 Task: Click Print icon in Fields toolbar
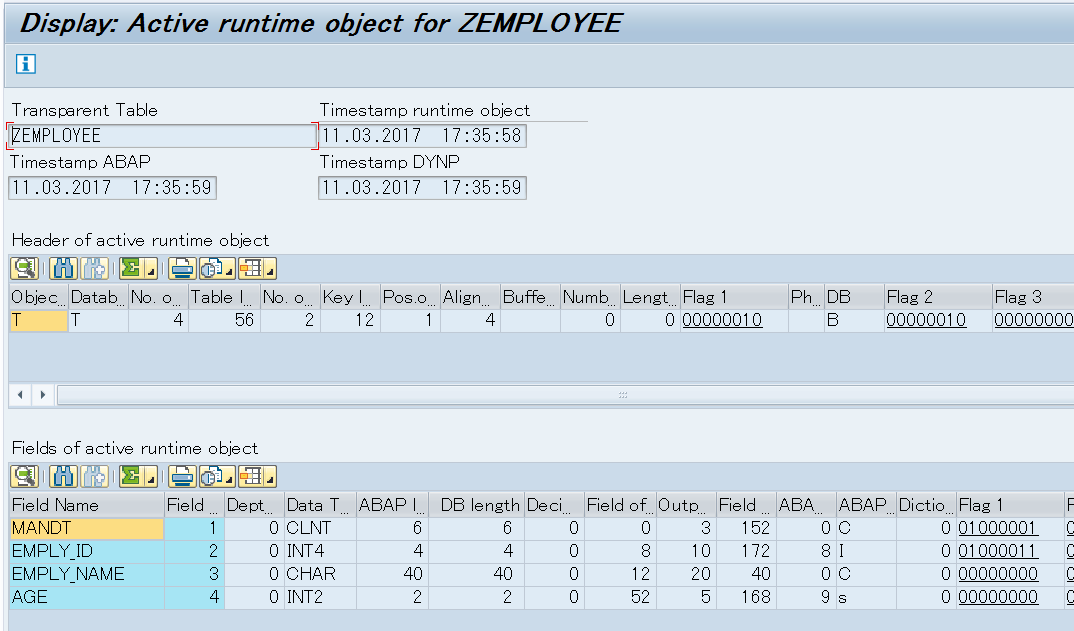[182, 476]
